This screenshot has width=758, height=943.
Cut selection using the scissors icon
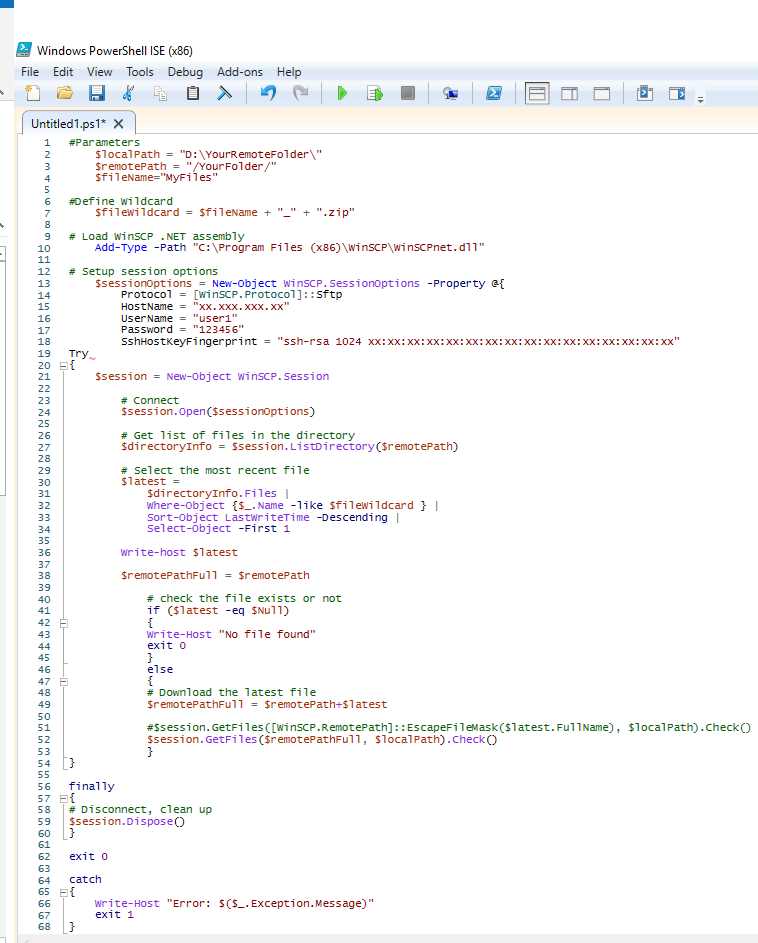(x=128, y=93)
